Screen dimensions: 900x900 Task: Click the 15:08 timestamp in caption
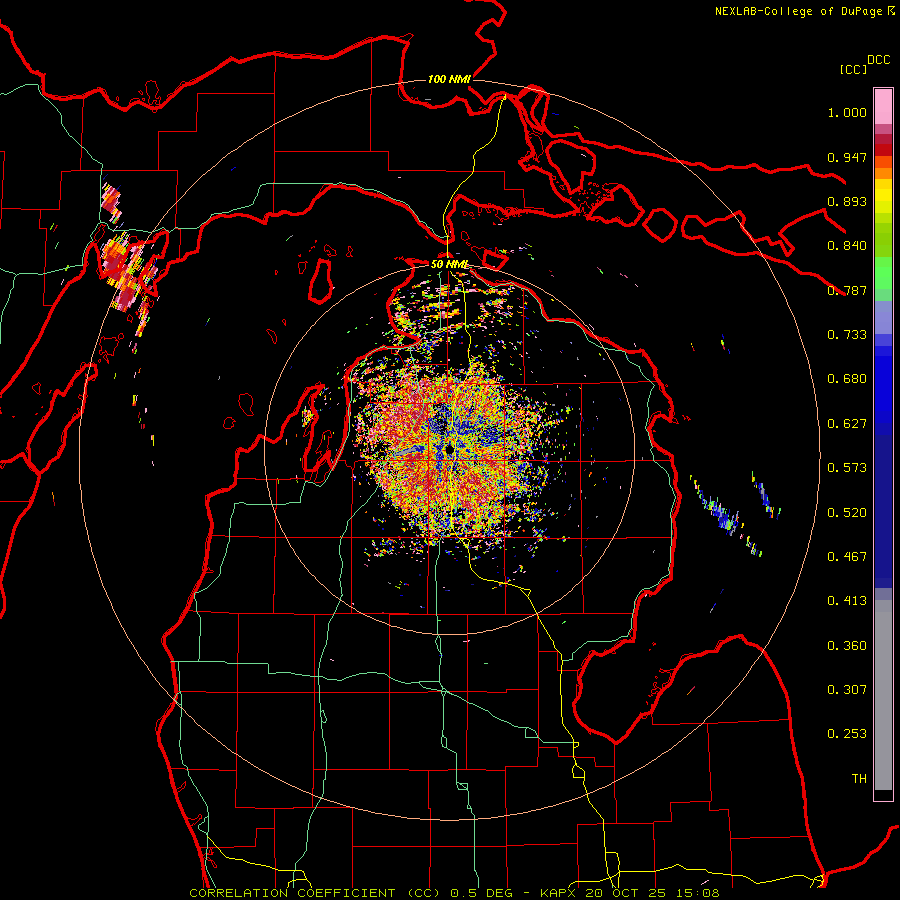[x=696, y=893]
